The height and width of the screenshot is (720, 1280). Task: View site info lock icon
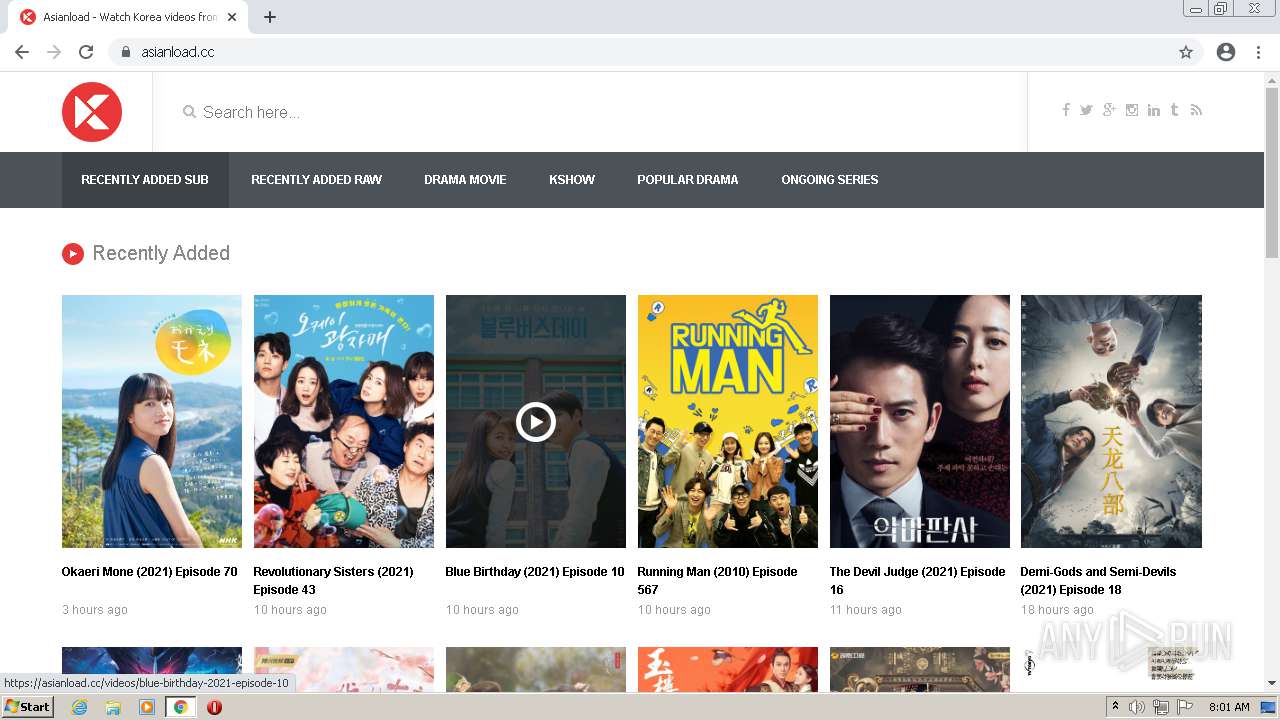126,52
